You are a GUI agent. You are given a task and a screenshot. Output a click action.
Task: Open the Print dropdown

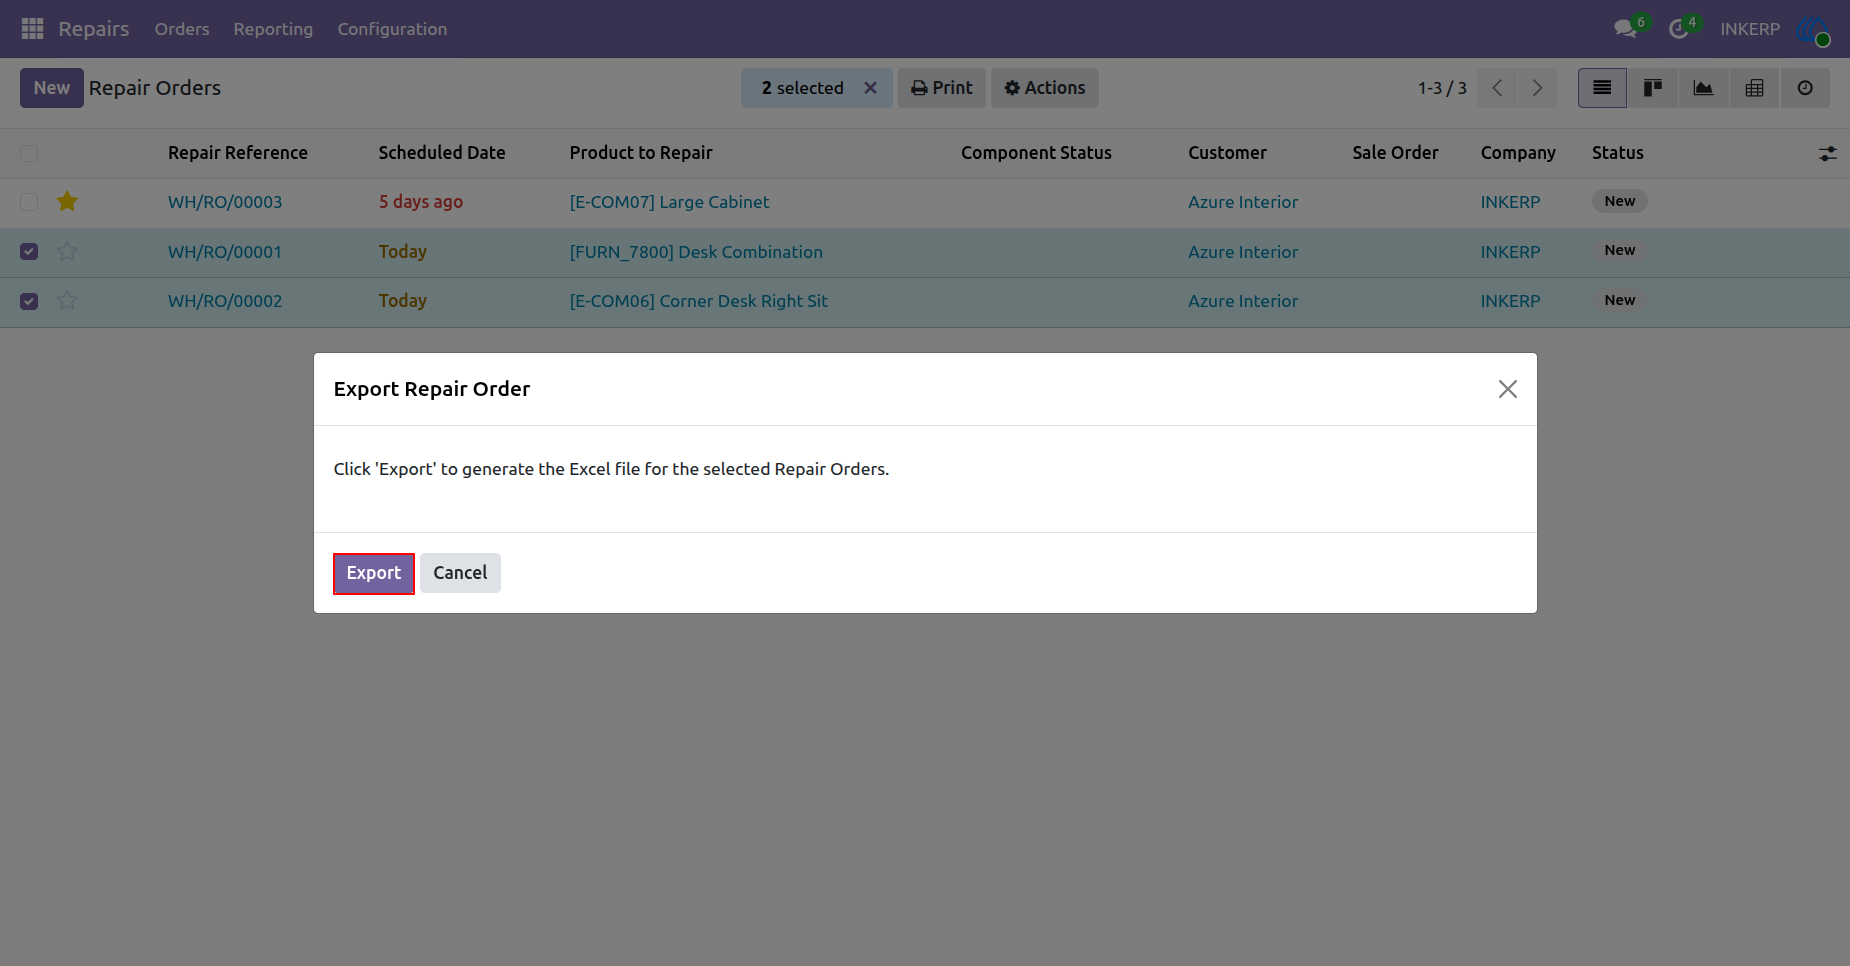tap(942, 88)
